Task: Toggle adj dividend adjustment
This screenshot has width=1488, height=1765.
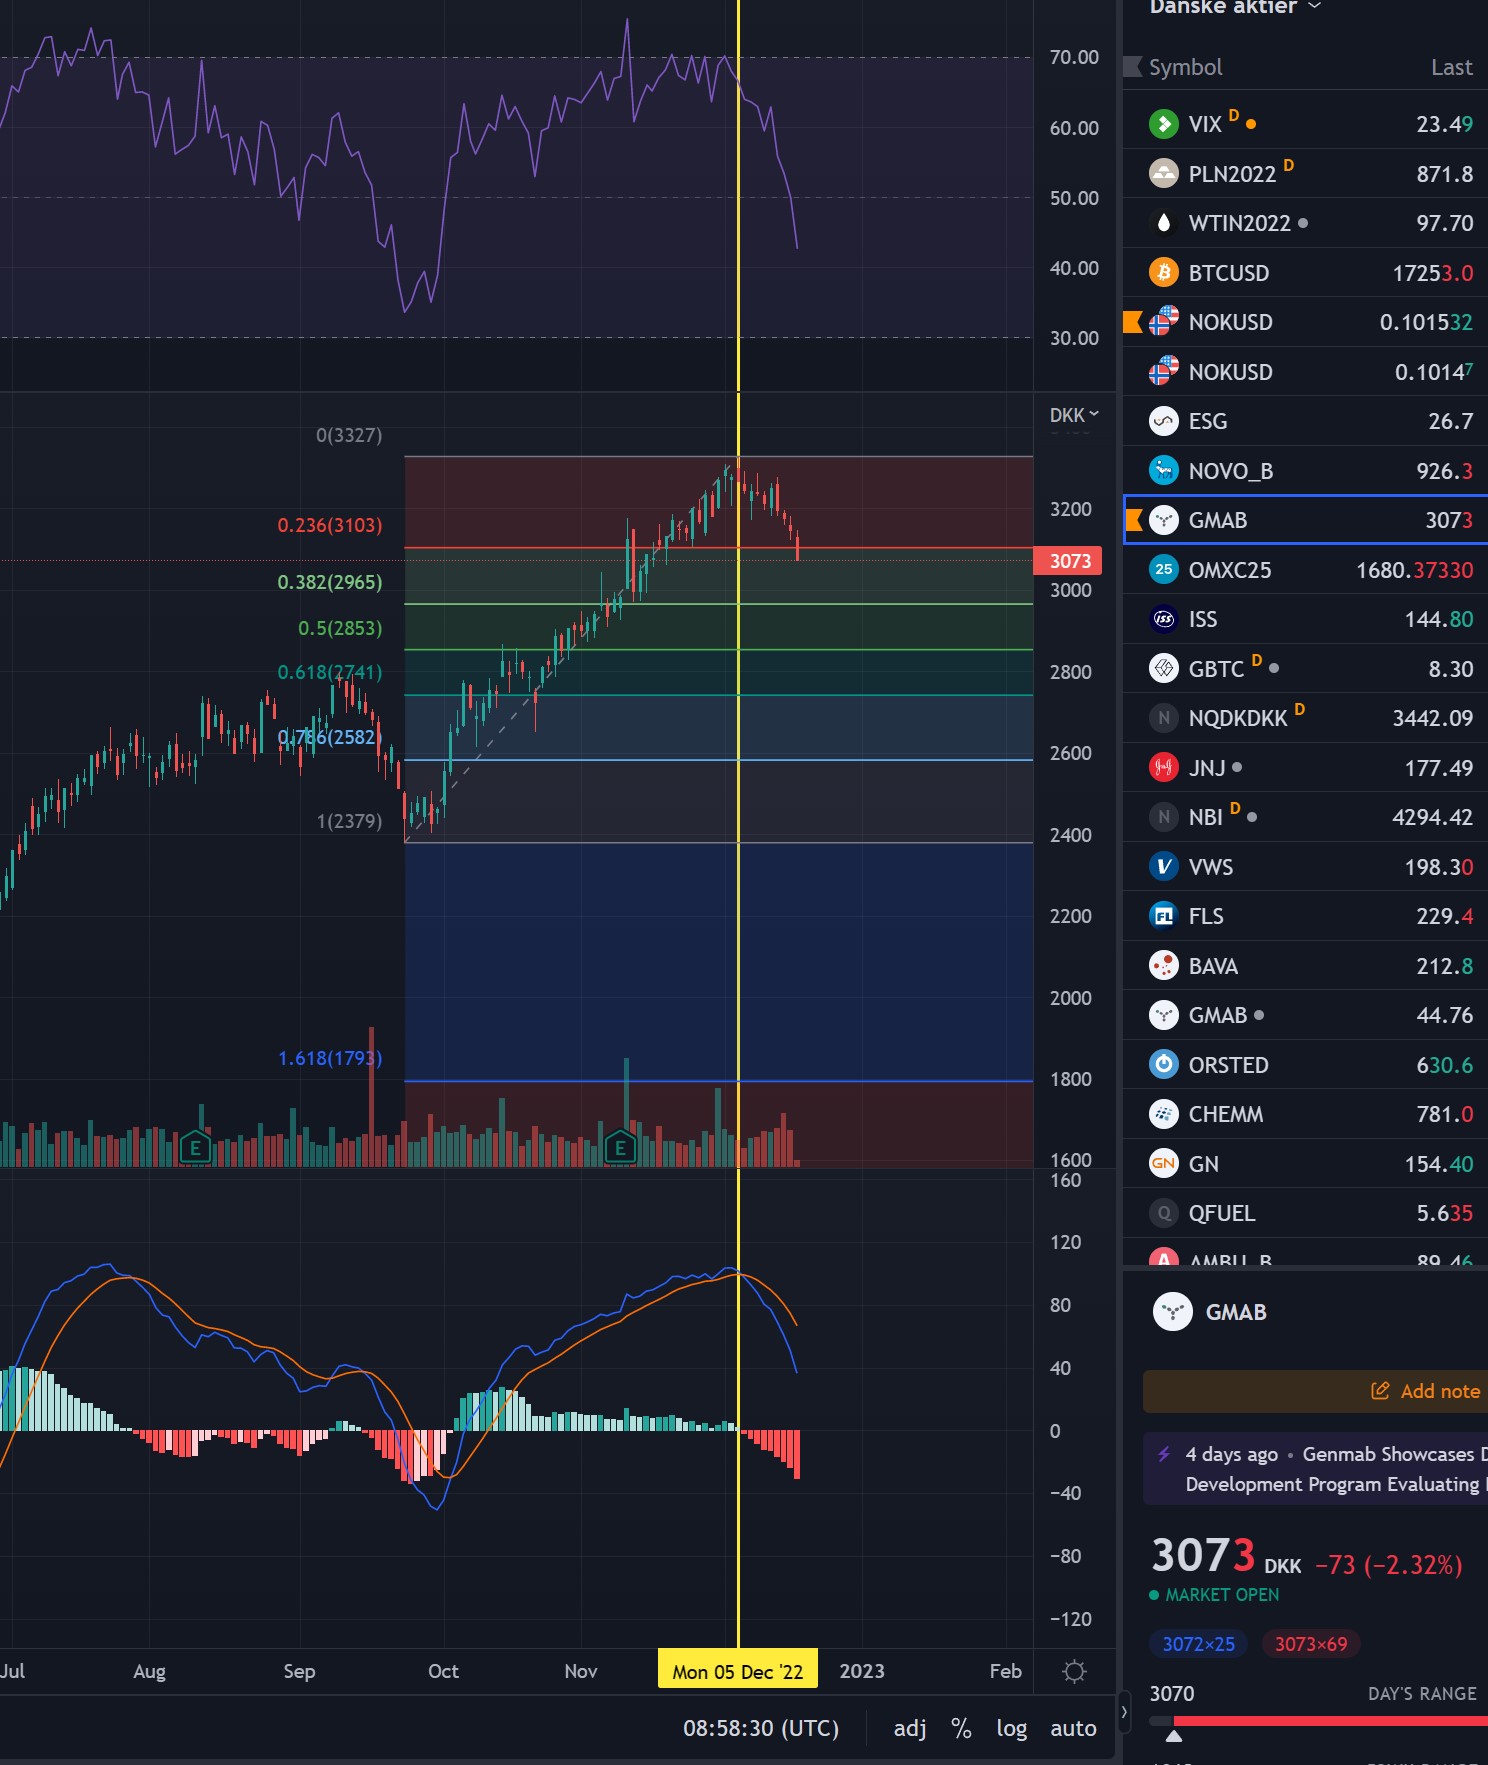Action: 910,1728
